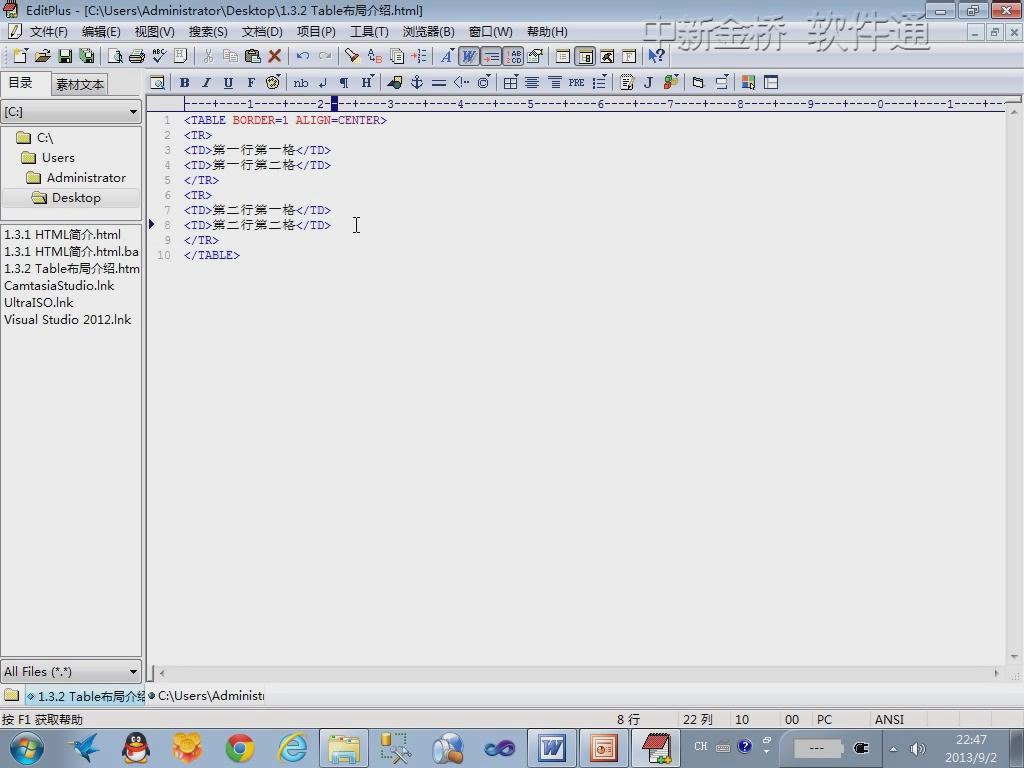1024x768 pixels.
Task: Open the 工具(T) menu
Action: click(x=369, y=31)
